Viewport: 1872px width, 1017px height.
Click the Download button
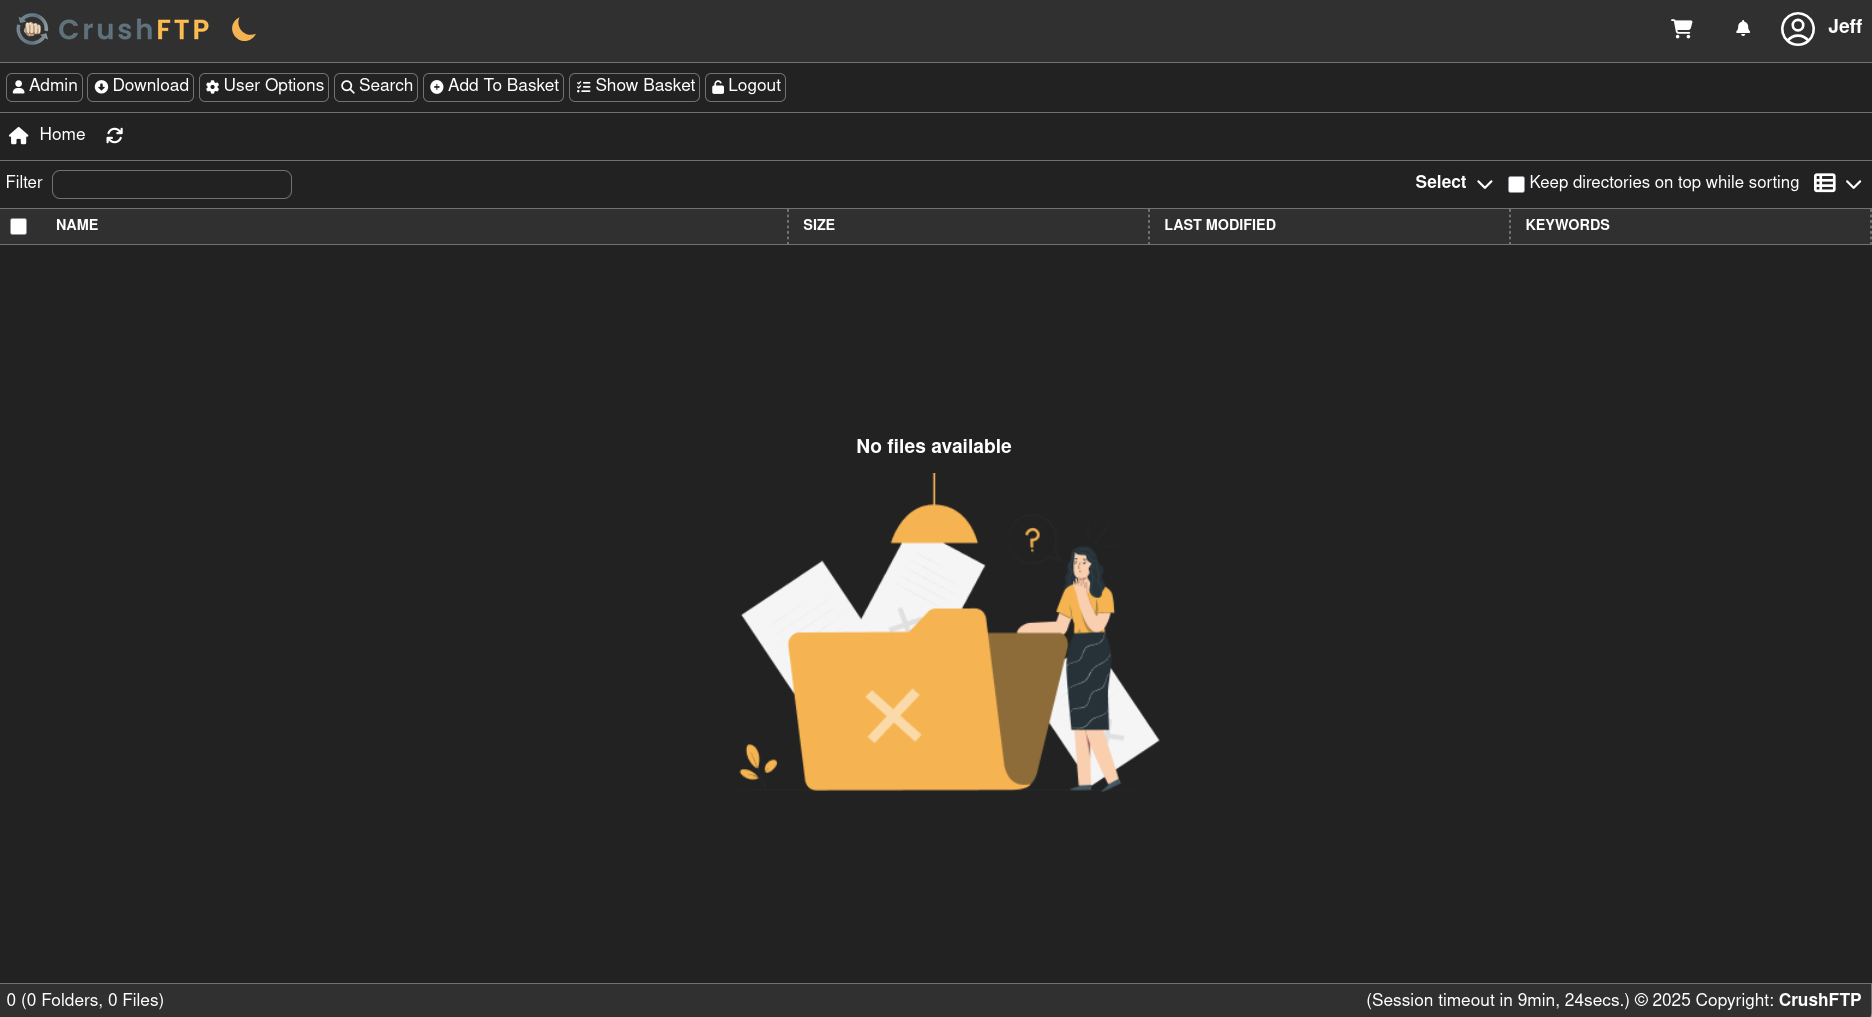point(140,87)
